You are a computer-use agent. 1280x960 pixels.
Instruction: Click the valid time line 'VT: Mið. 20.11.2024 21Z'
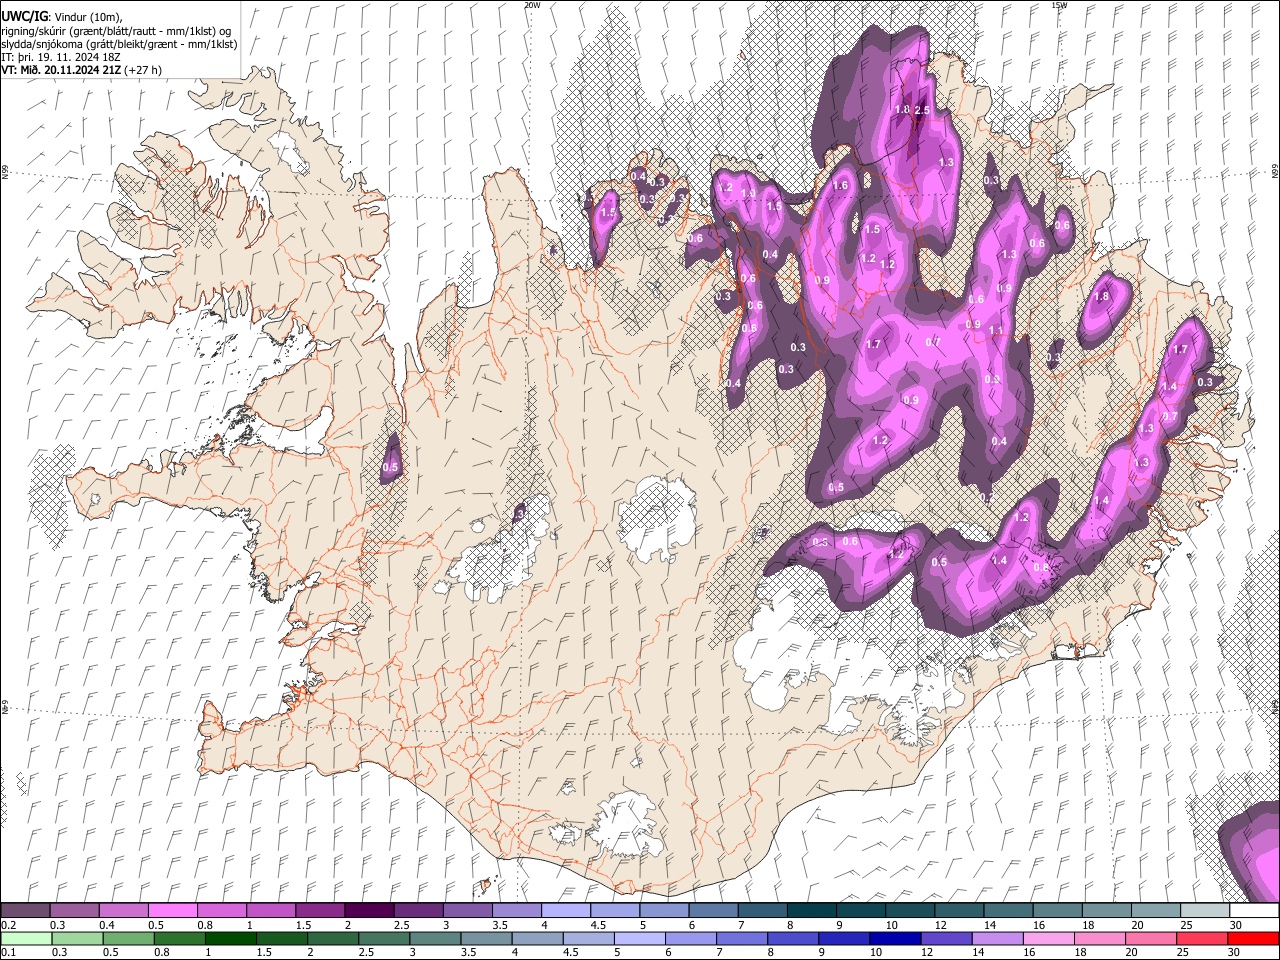(62, 70)
